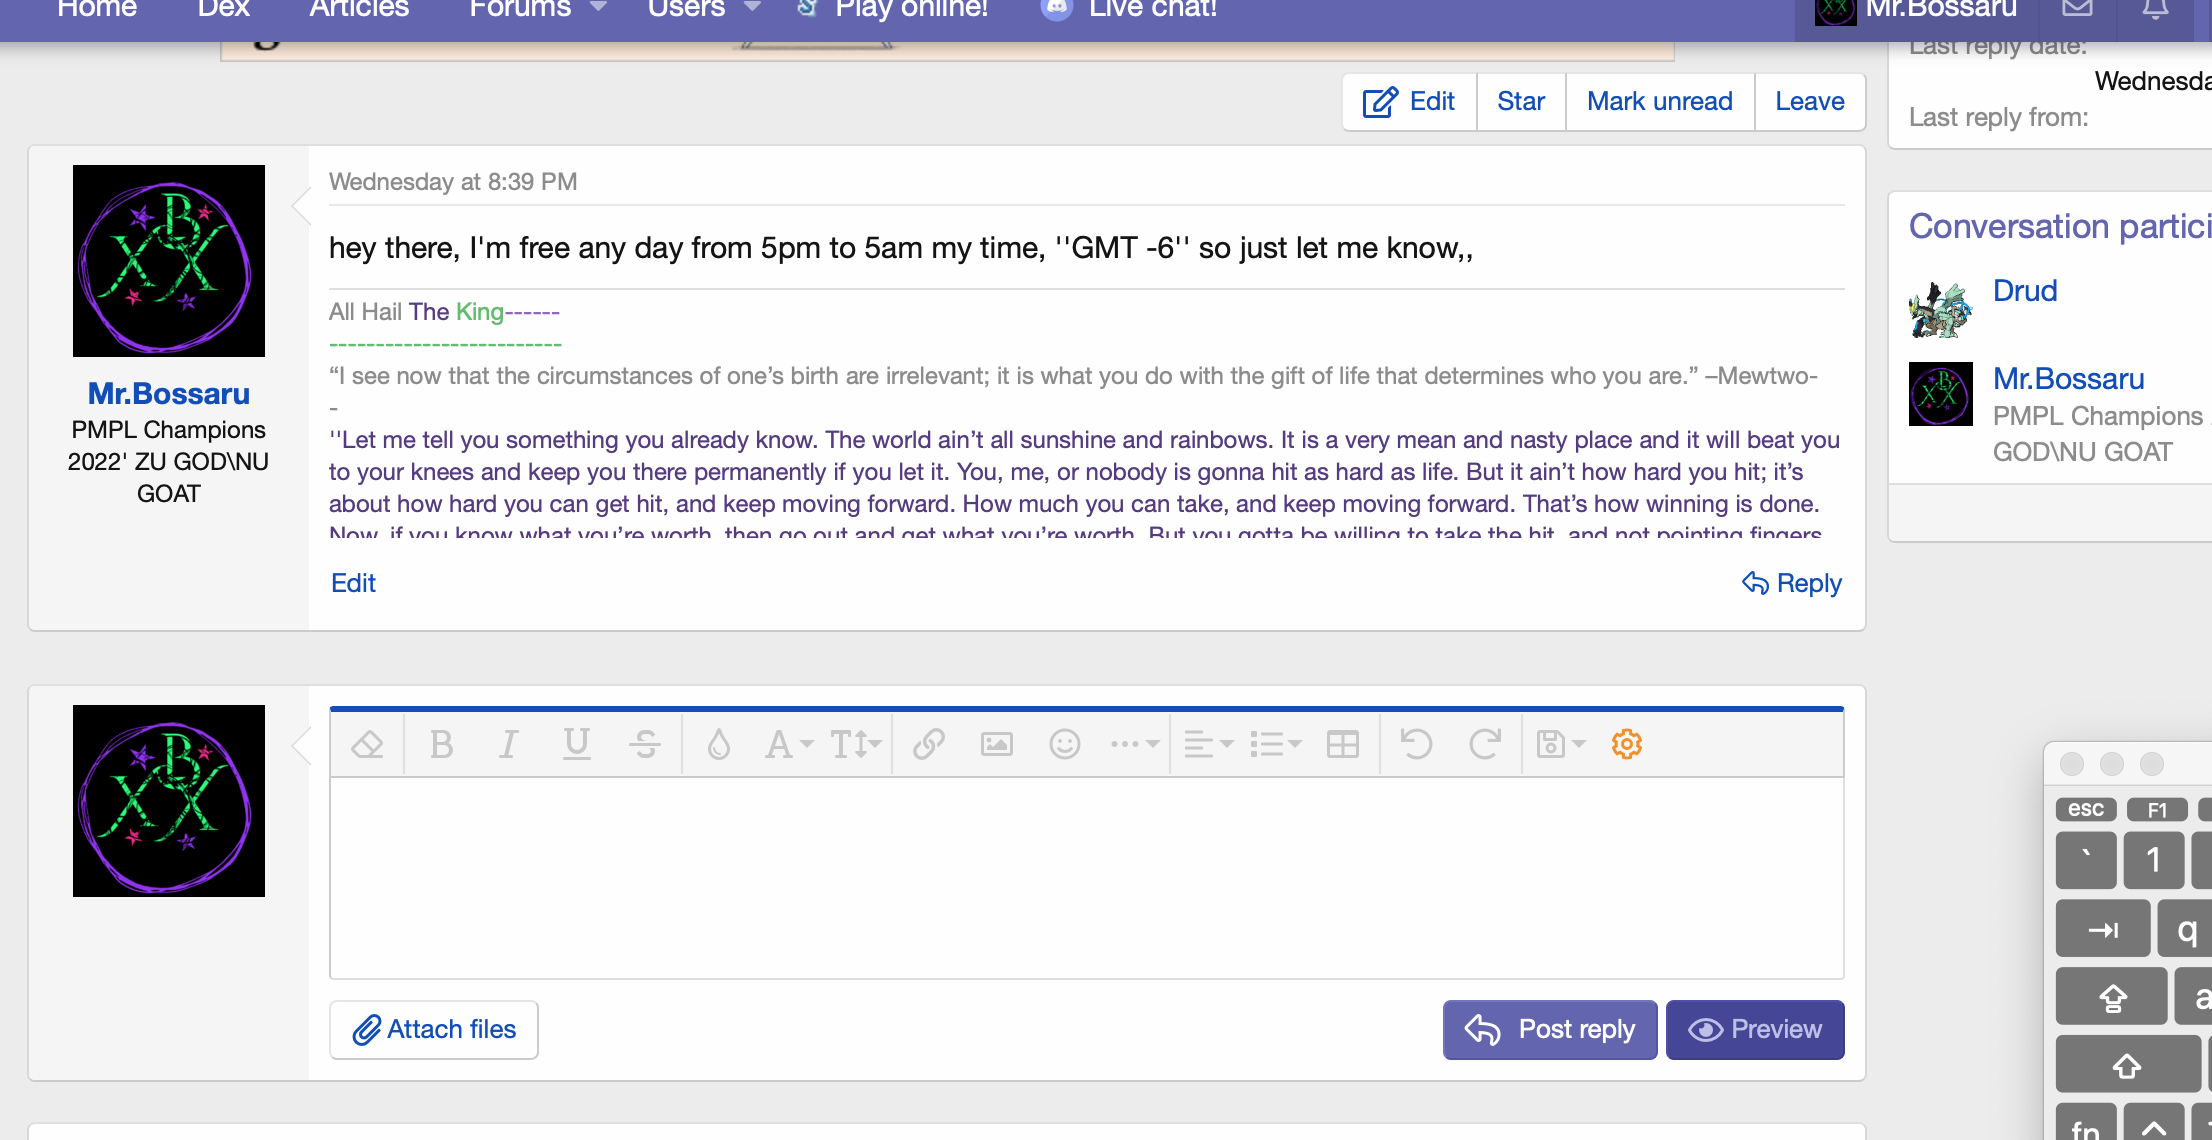Screen dimensions: 2212x1140
Task: Open the text color droplet picker
Action: [718, 745]
